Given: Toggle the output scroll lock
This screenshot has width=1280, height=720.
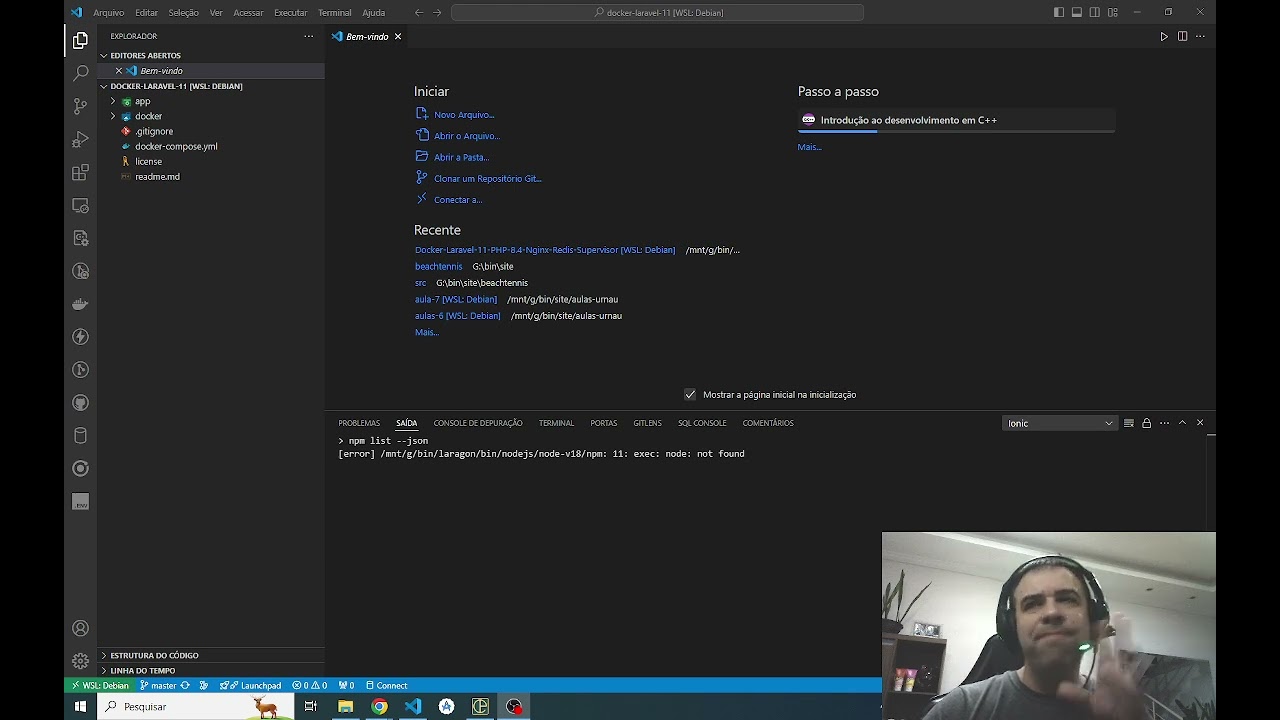Looking at the screenshot, I should (x=1147, y=423).
